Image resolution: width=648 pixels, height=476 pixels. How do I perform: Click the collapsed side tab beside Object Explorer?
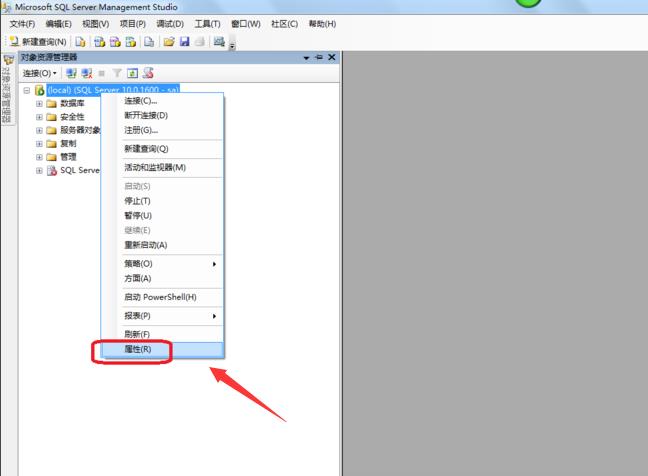click(x=7, y=89)
